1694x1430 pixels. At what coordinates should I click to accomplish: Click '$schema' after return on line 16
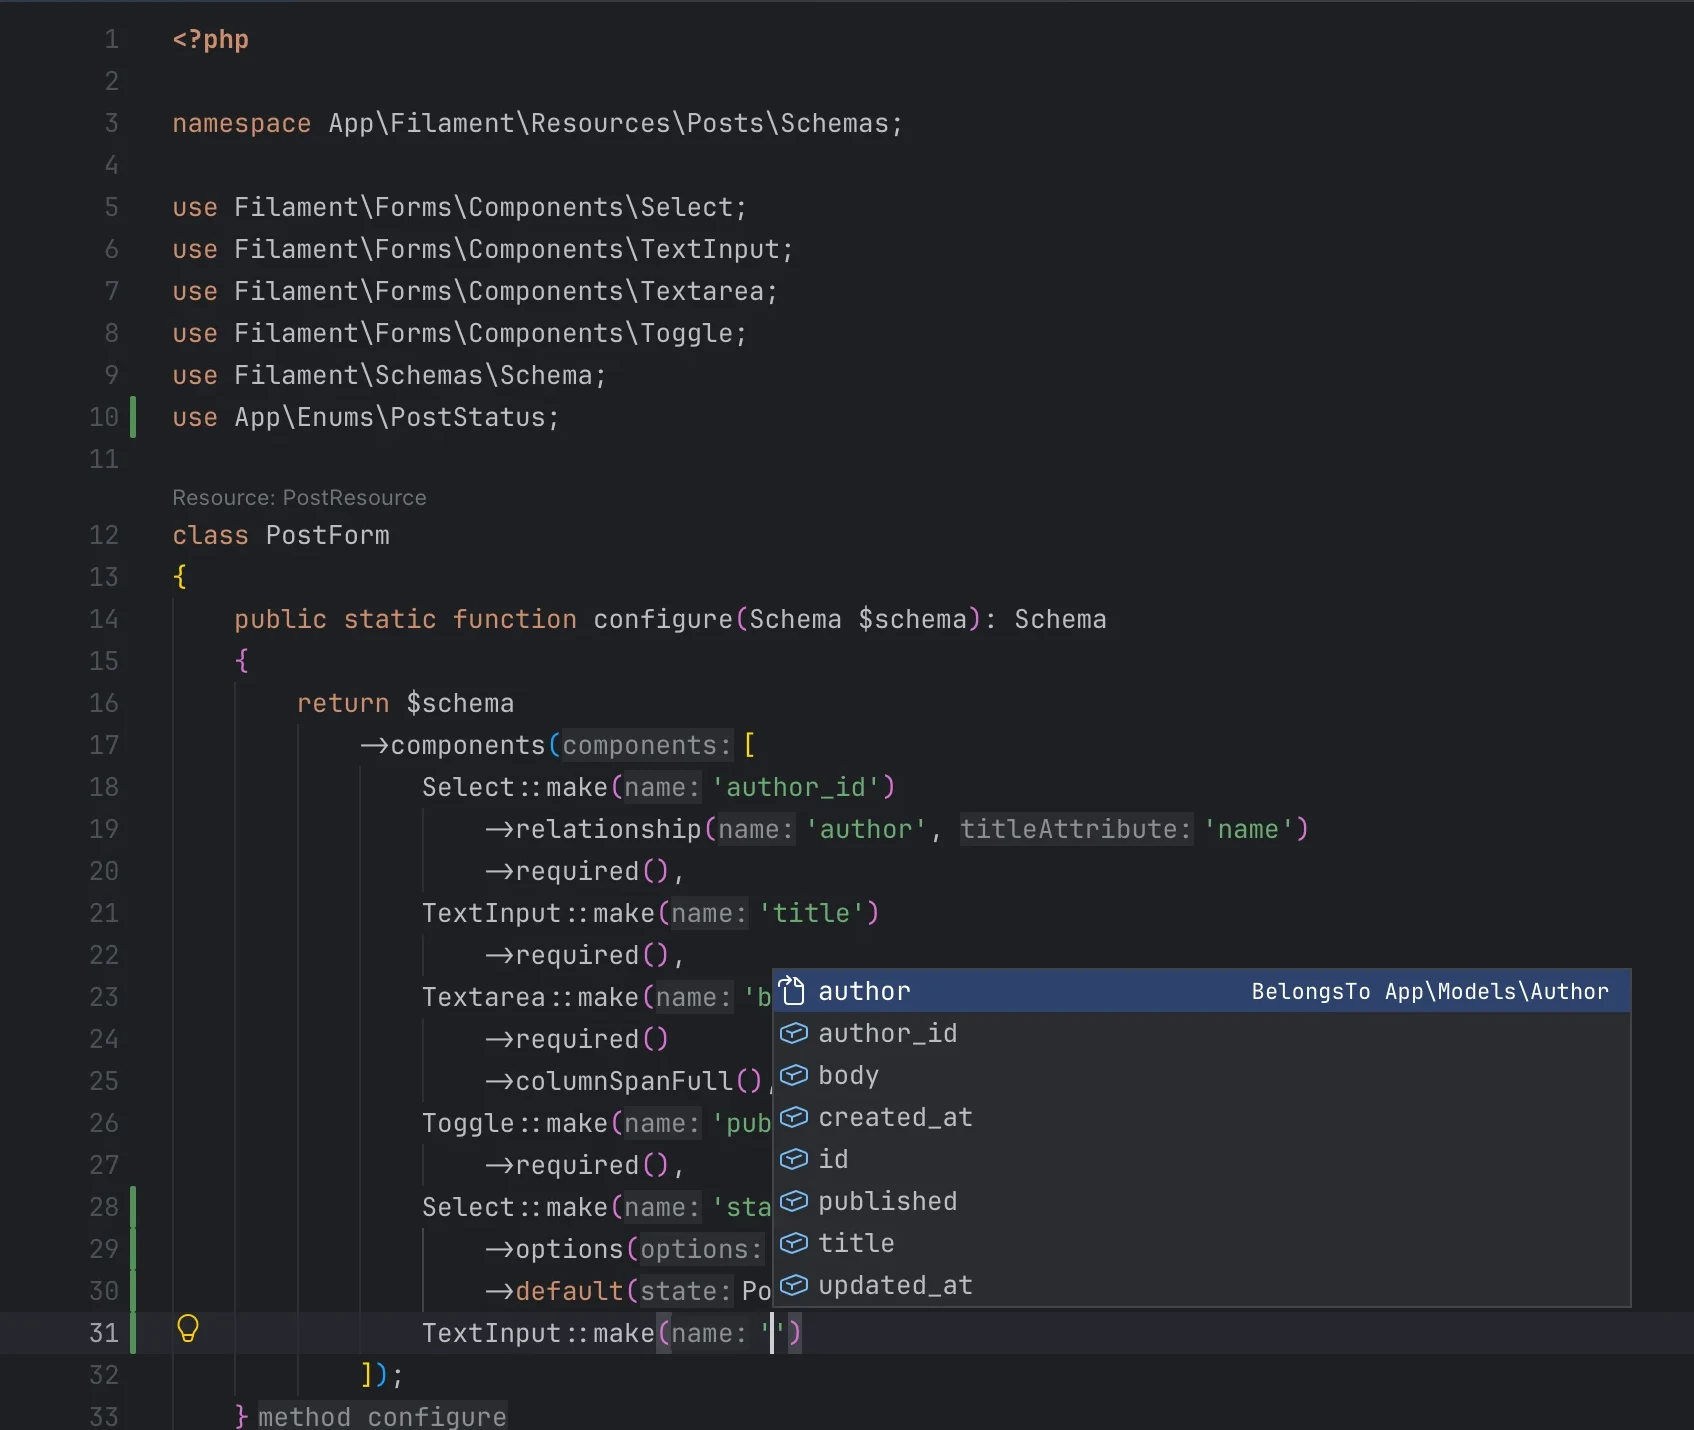460,703
